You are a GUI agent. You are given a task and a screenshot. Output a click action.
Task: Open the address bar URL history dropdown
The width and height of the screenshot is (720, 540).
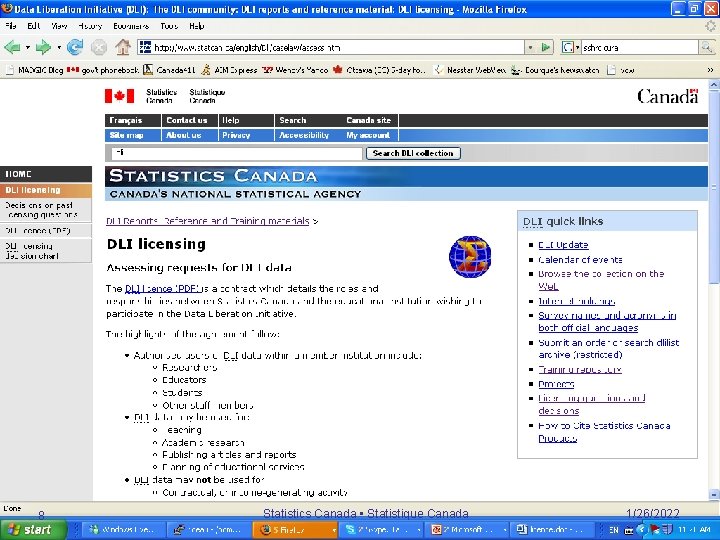[x=531, y=47]
